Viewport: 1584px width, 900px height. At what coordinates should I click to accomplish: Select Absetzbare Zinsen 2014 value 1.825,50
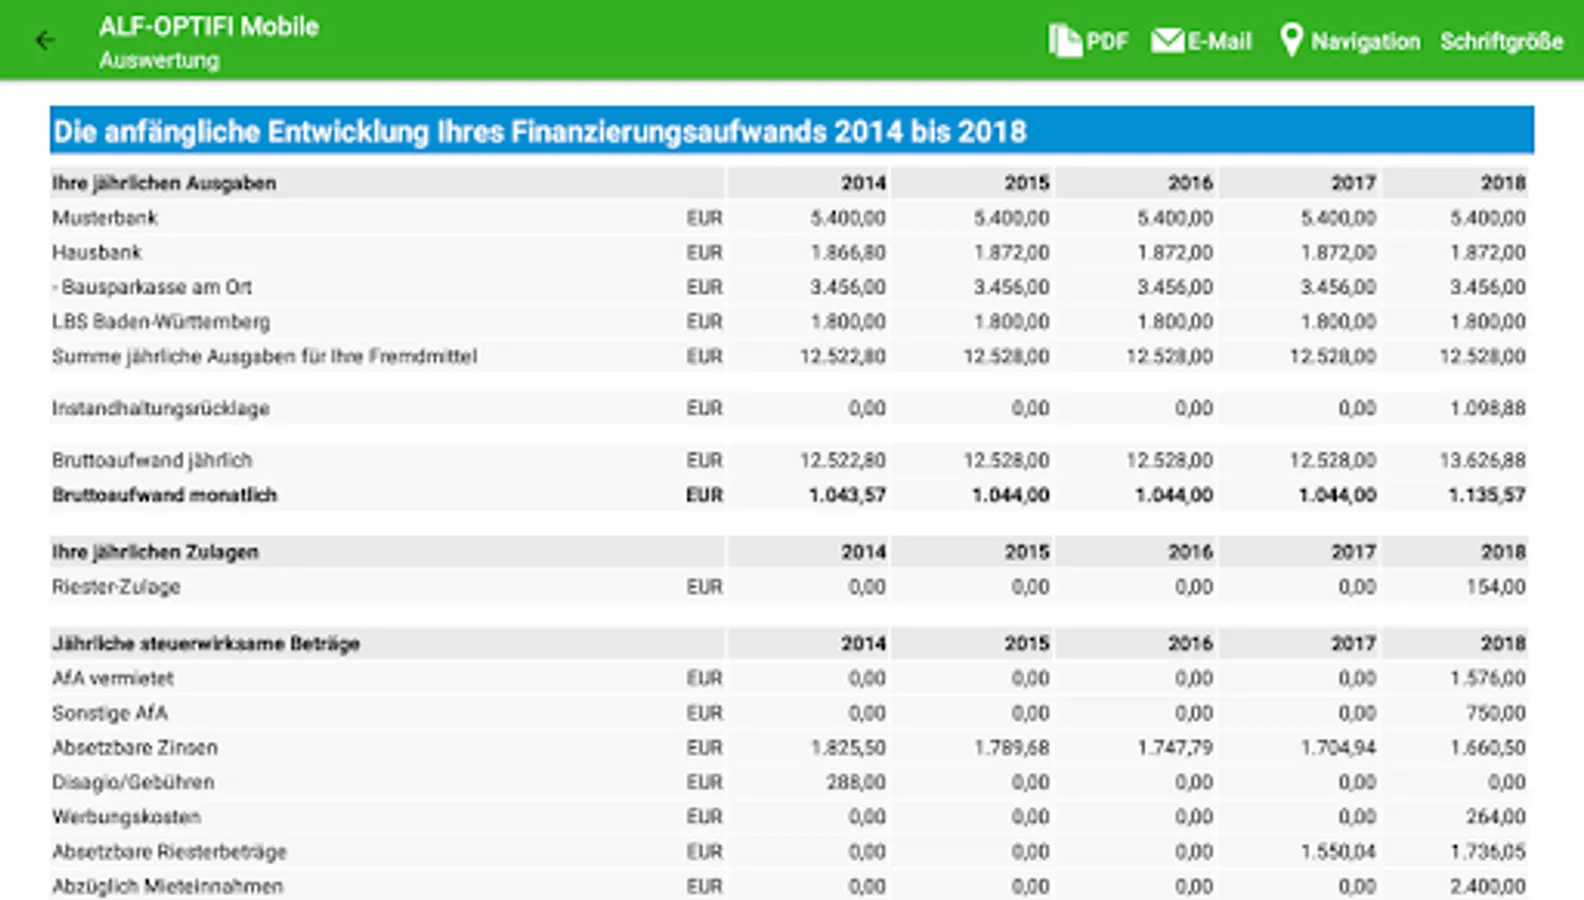(848, 748)
